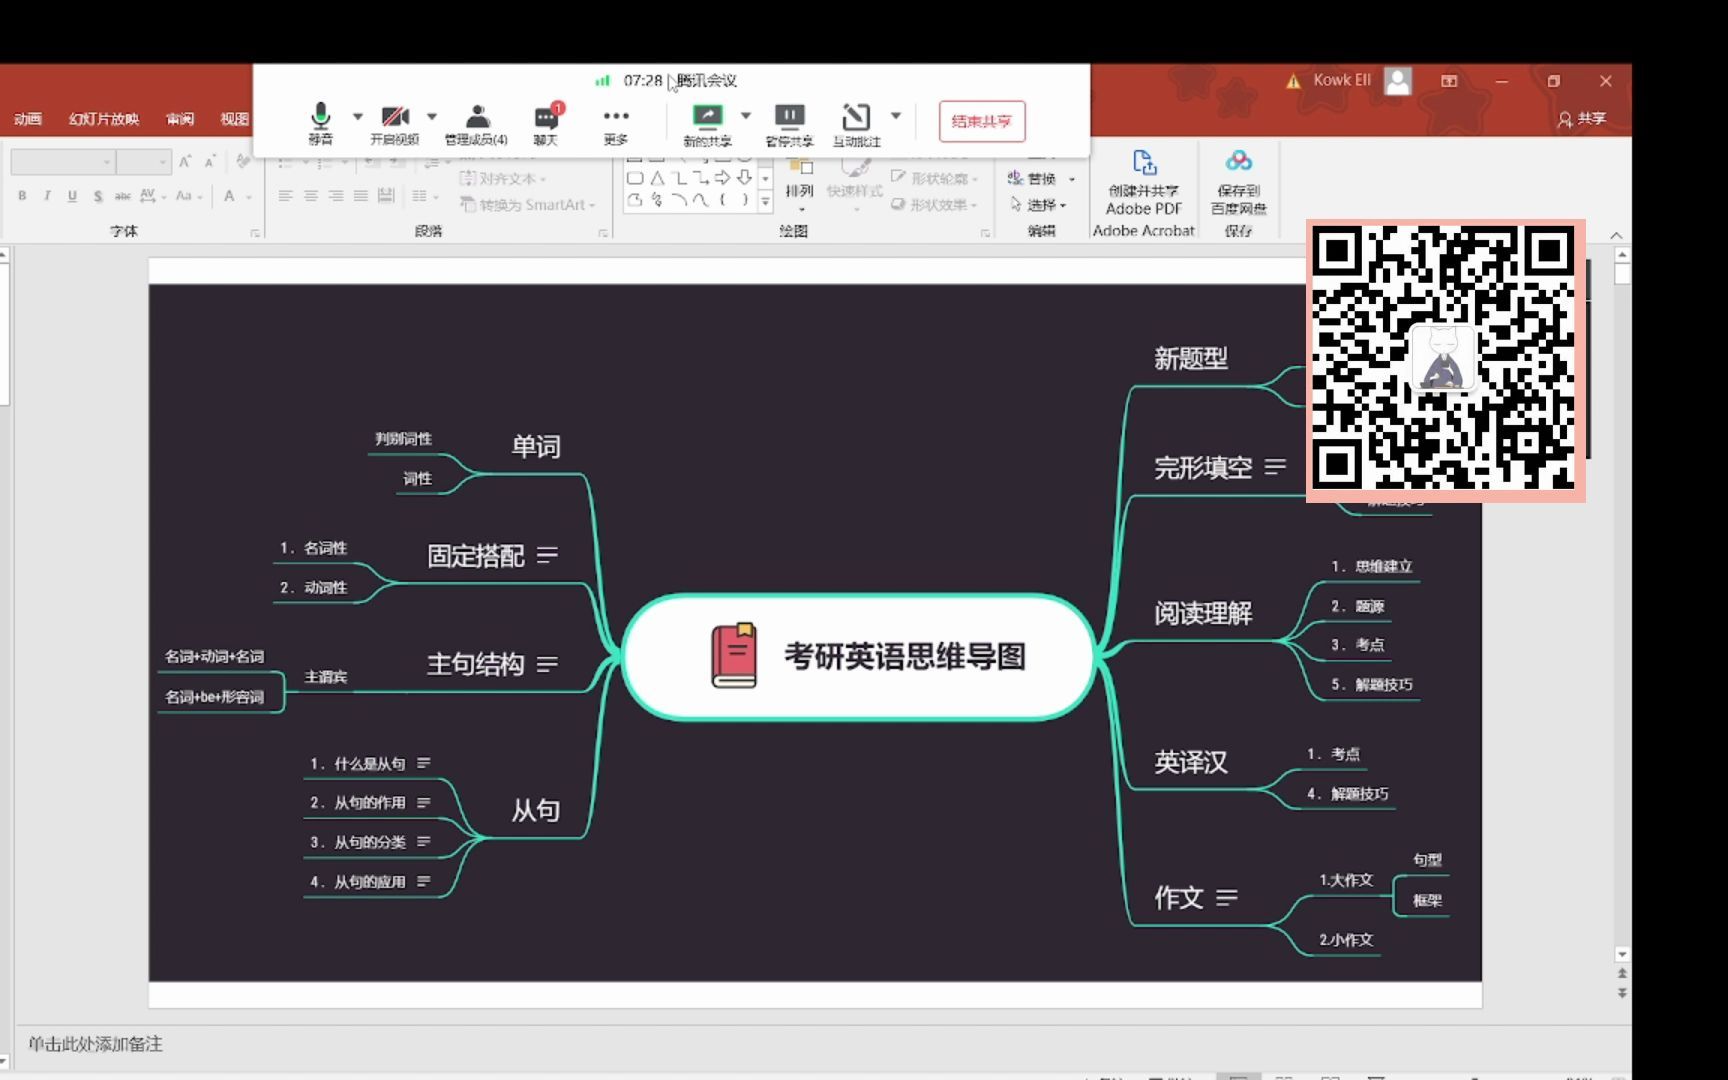Select the down arrow shape in the gallery
Screen dimensions: 1728x1080
click(745, 178)
